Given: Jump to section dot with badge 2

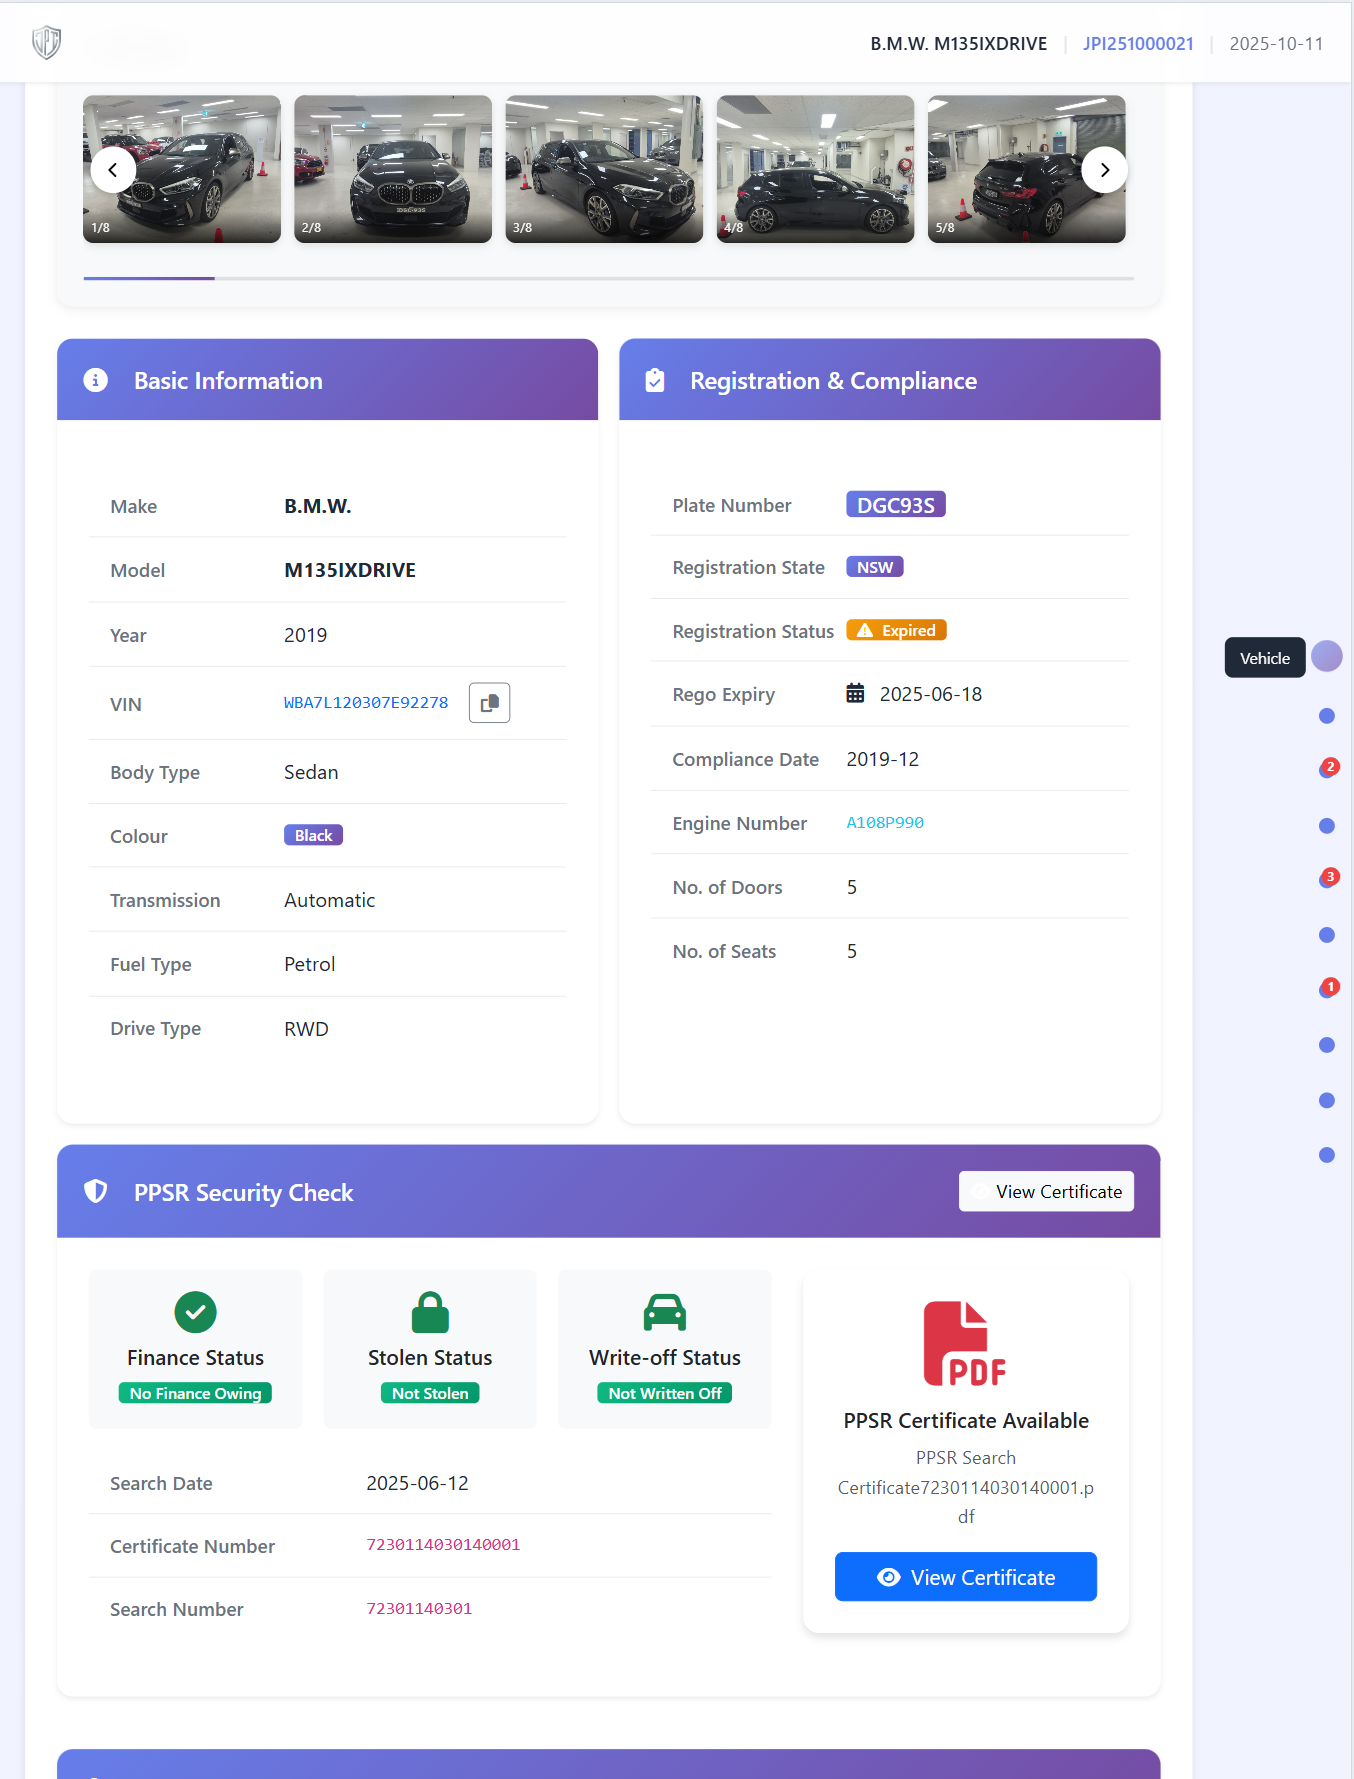Looking at the screenshot, I should [x=1327, y=769].
